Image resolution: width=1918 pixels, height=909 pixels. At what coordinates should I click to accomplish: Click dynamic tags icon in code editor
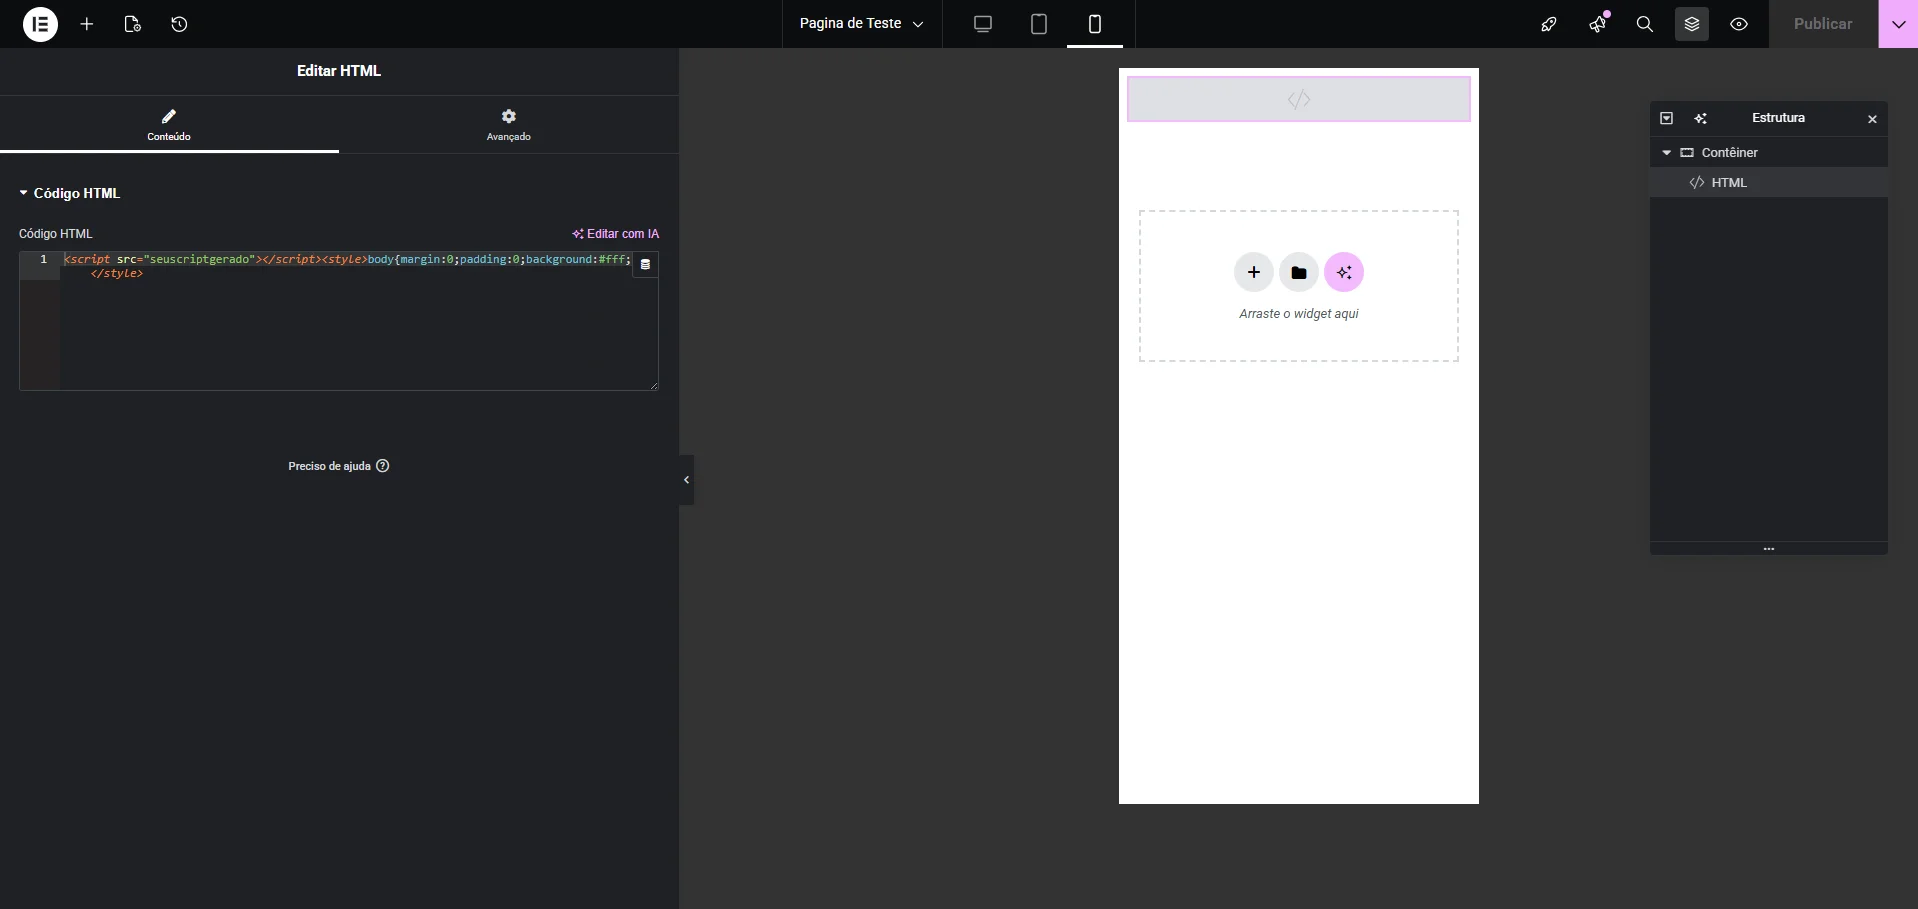645,265
